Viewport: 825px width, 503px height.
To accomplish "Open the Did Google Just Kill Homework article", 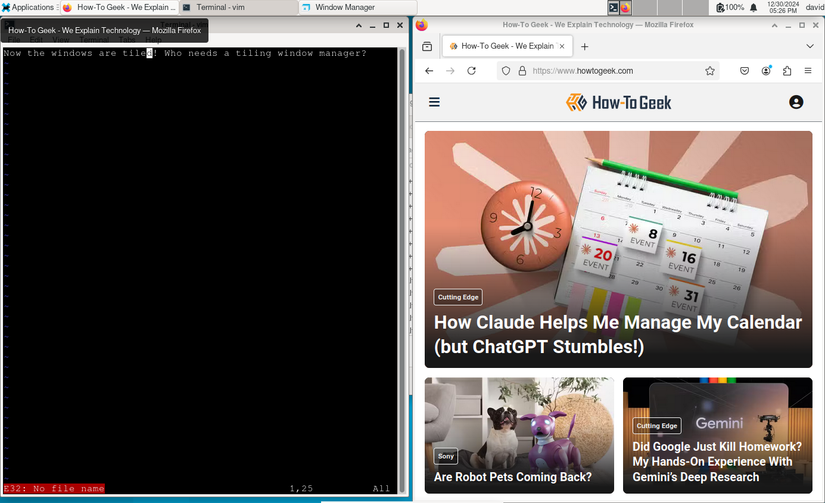I will click(x=717, y=461).
